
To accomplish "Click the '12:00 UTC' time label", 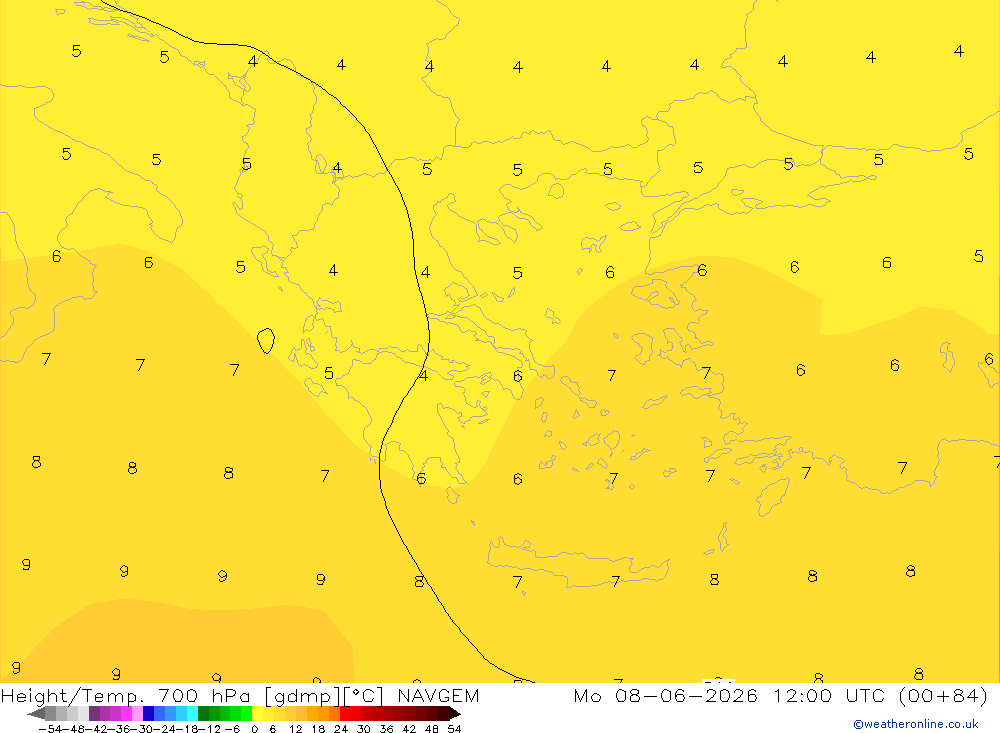I will pos(829,695).
